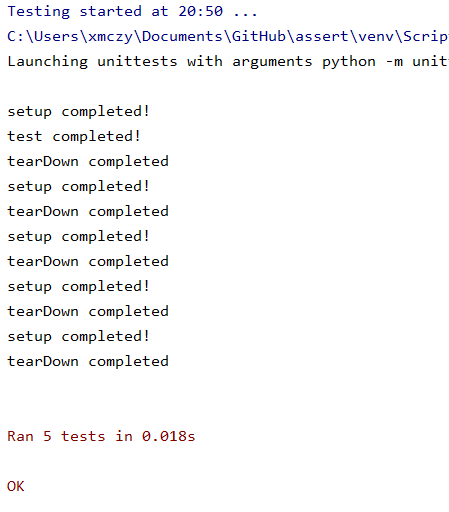Select the third 'setup completed!' line
Image resolution: width=449 pixels, height=512 pixels.
pyautogui.click(x=78, y=237)
